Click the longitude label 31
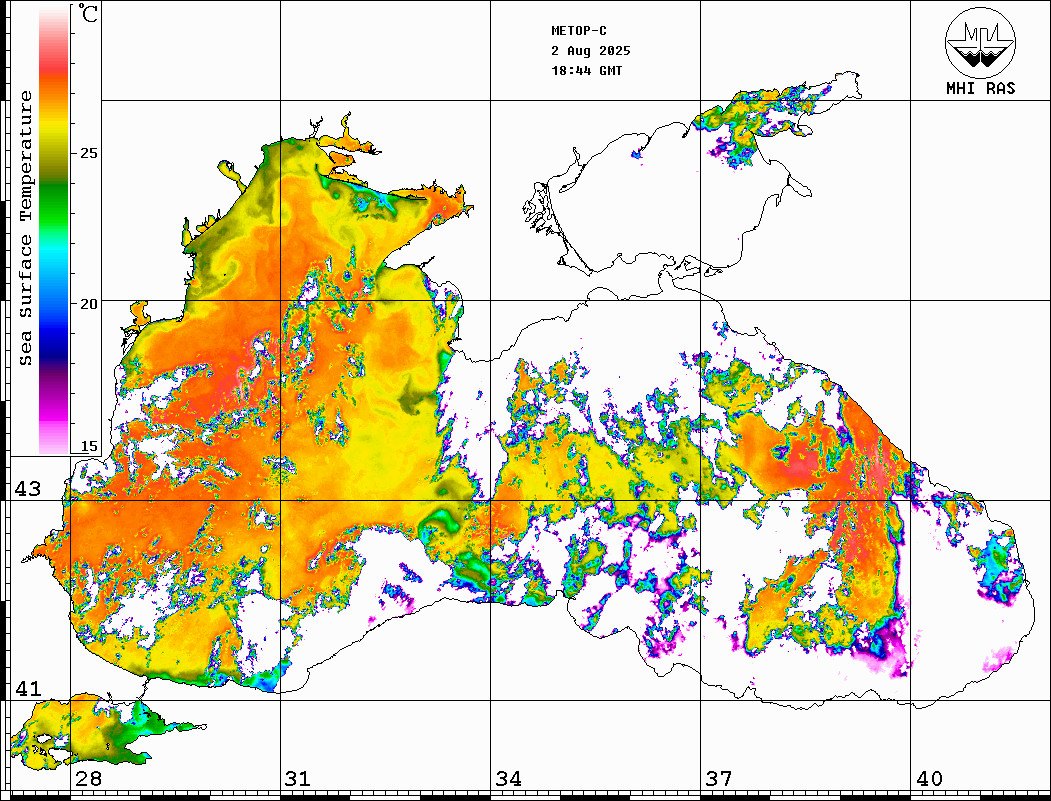 (x=298, y=778)
